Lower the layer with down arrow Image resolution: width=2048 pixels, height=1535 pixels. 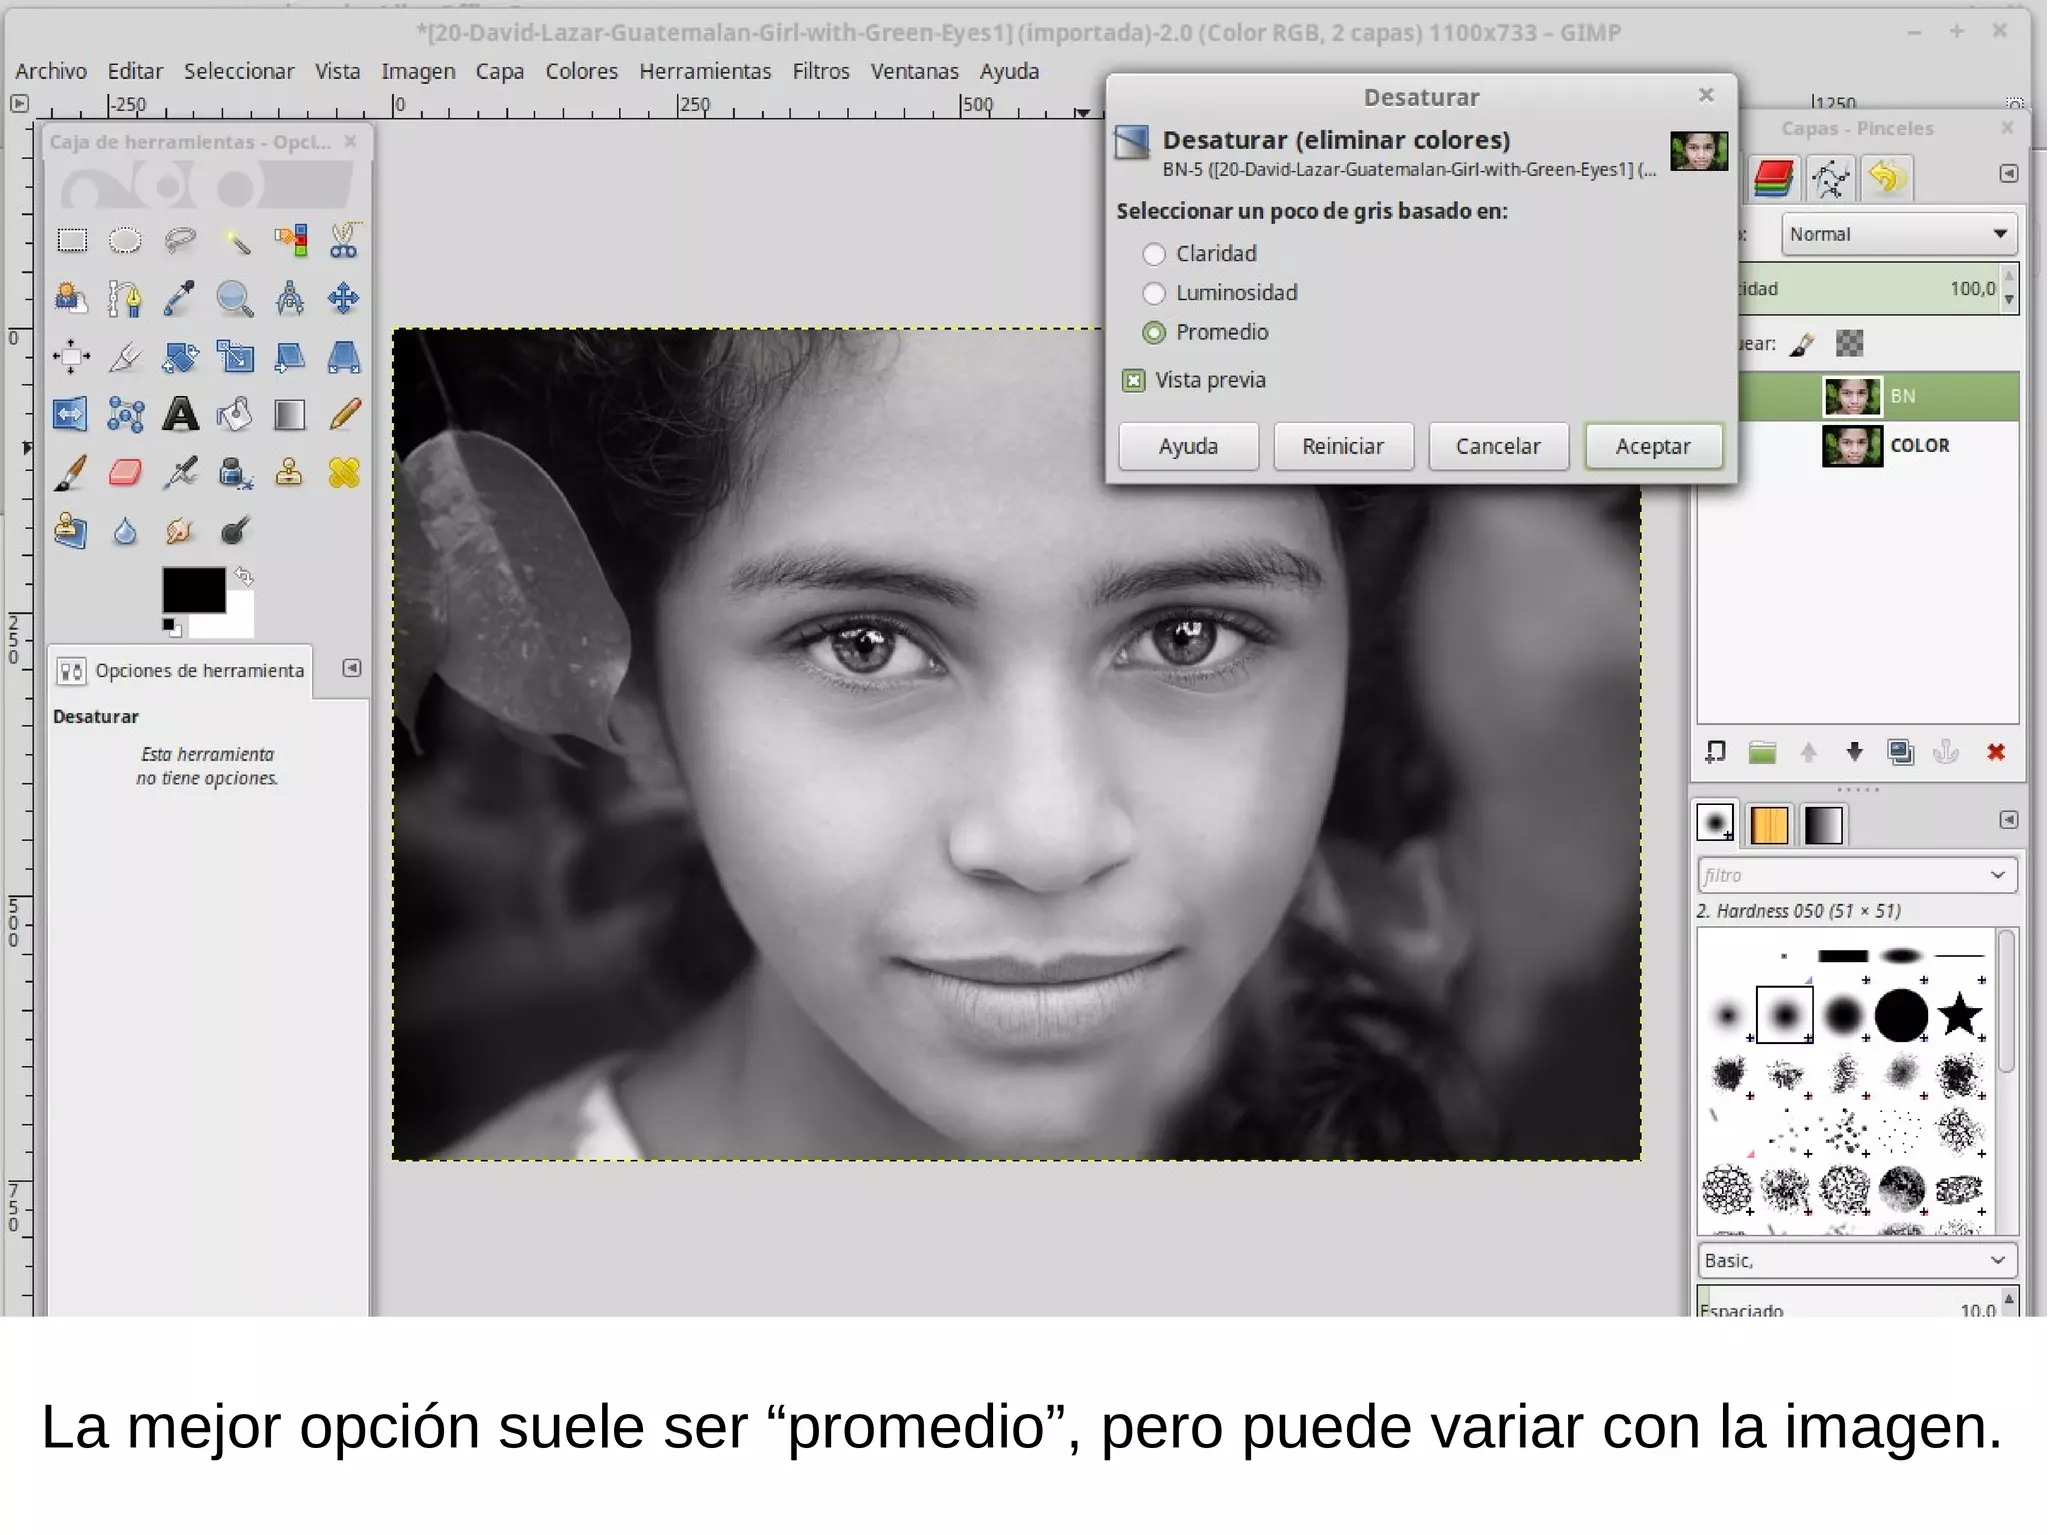click(x=1855, y=753)
